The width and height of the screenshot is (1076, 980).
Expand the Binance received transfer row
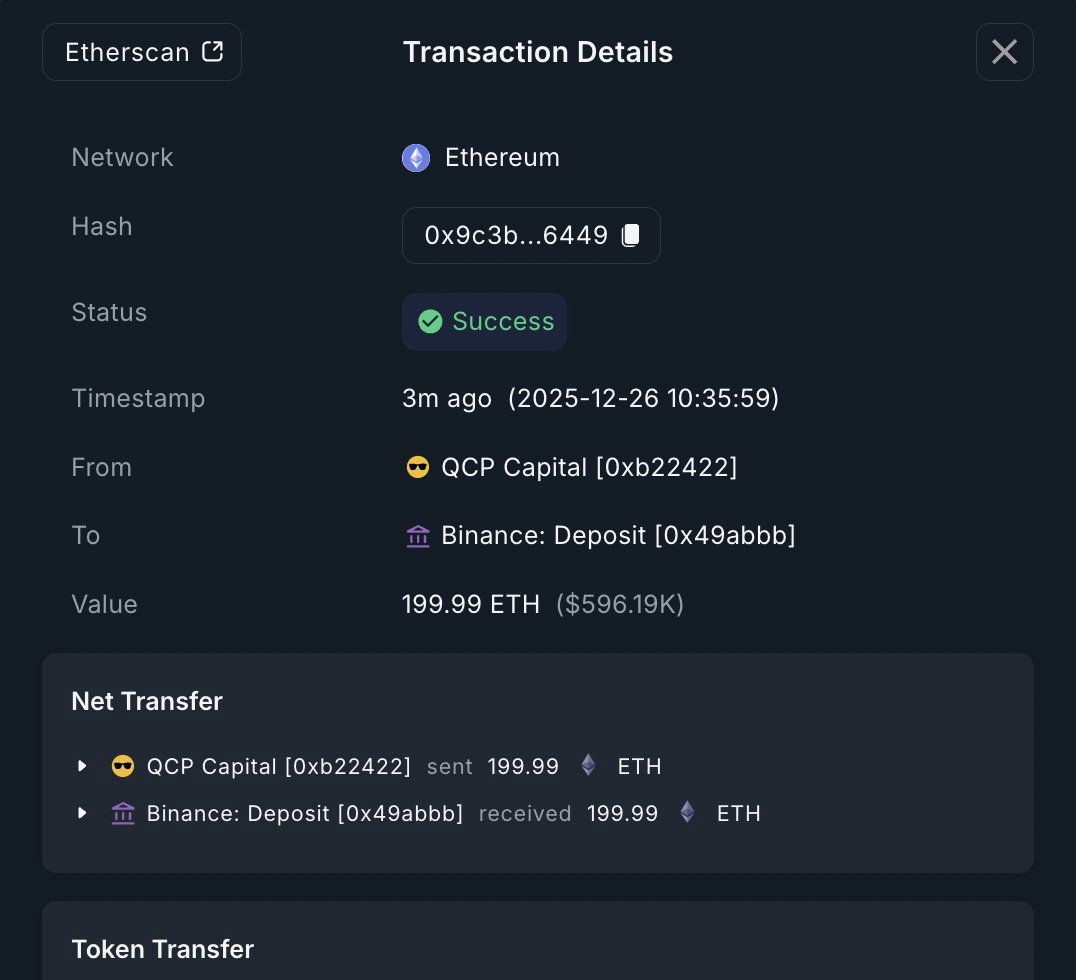(x=82, y=813)
